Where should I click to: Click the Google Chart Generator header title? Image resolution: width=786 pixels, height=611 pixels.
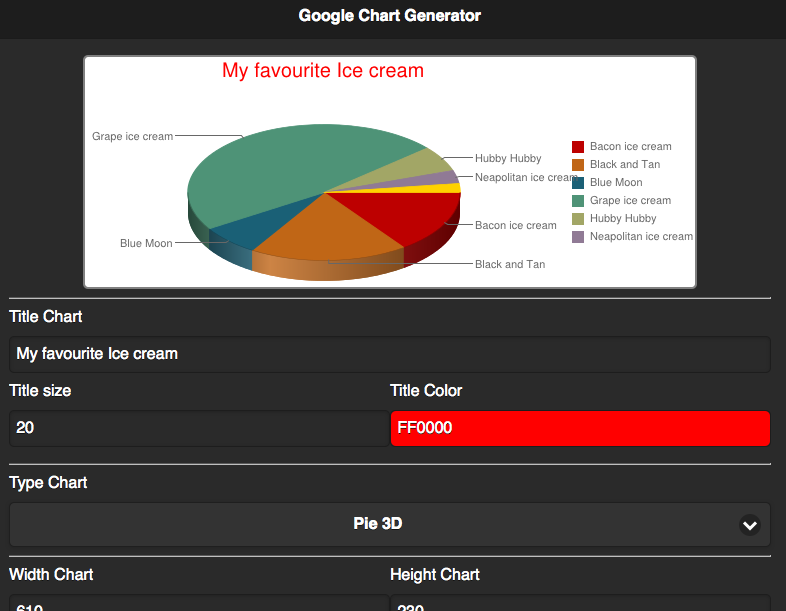[x=389, y=16]
